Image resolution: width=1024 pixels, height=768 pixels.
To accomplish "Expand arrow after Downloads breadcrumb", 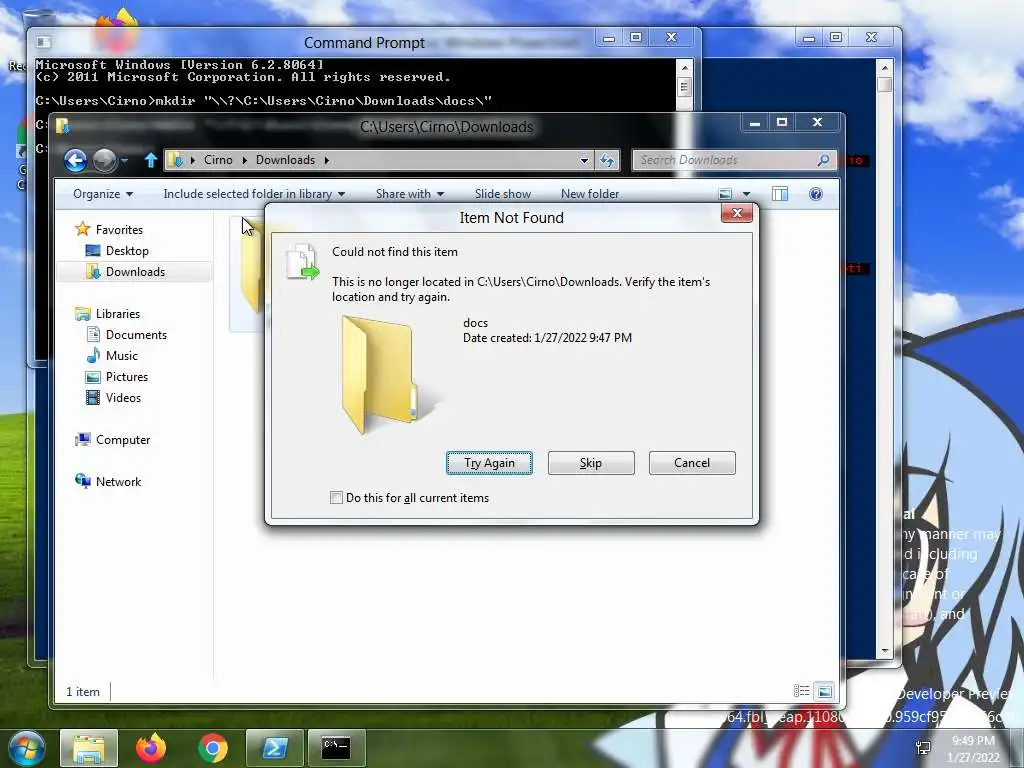I will 327,160.
